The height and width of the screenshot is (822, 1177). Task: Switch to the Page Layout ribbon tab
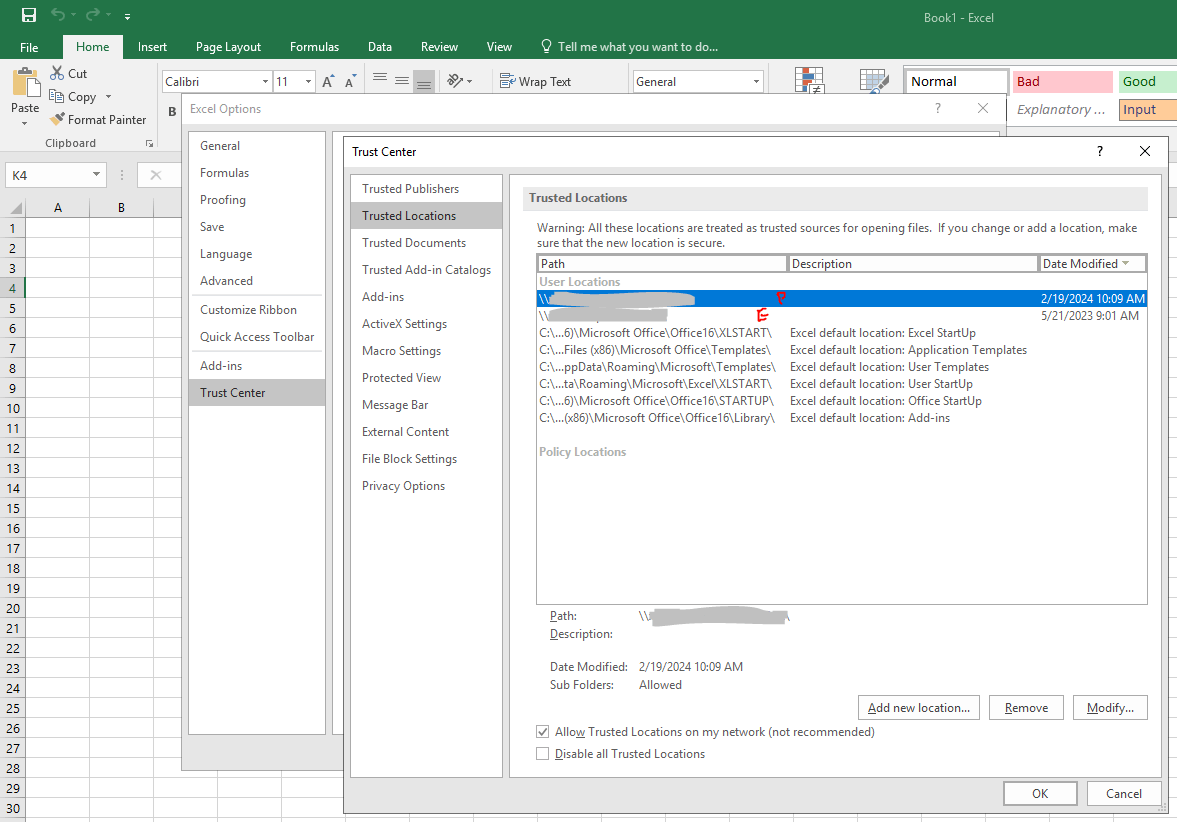[228, 47]
